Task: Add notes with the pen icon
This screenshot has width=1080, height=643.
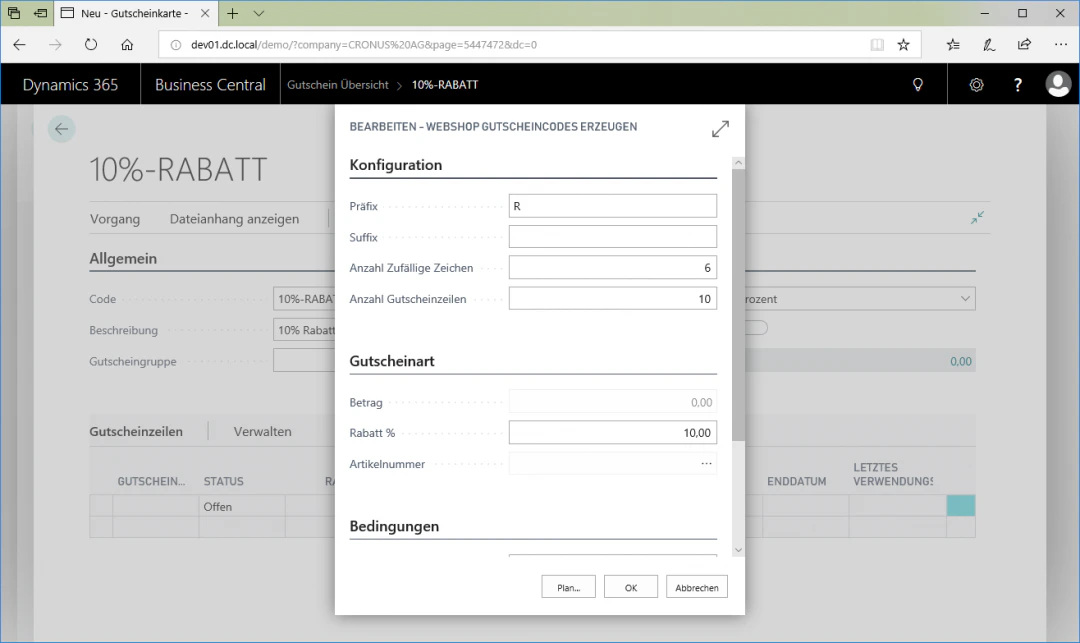Action: click(x=988, y=45)
